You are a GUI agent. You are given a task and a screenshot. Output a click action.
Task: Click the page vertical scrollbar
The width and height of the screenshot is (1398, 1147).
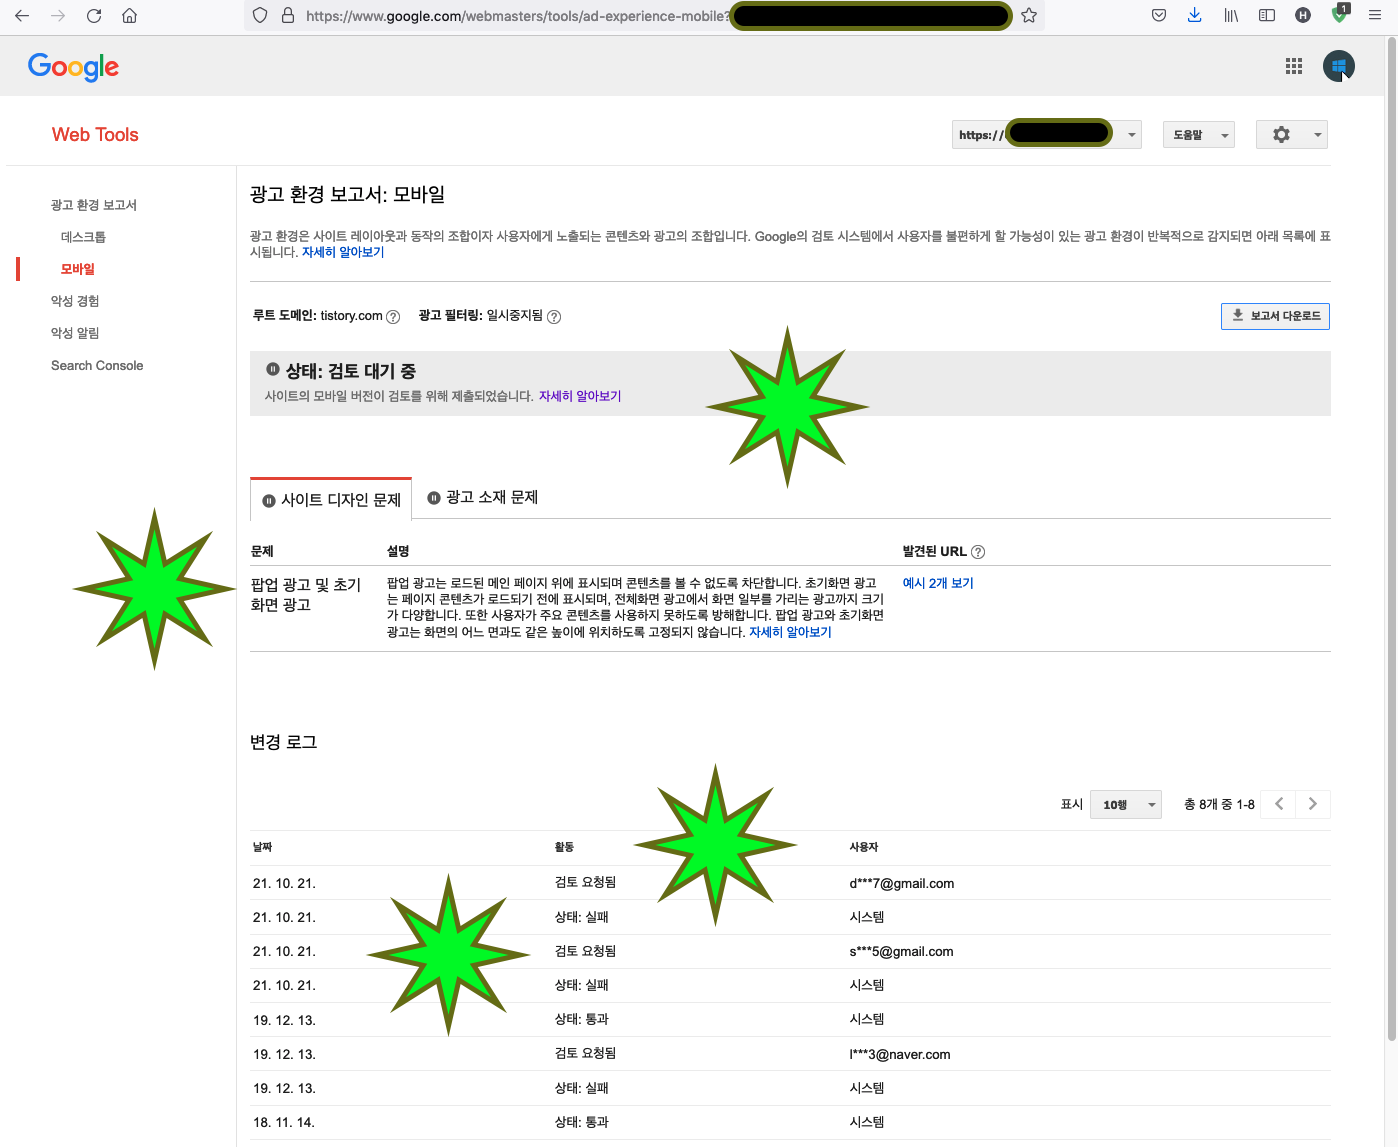click(1391, 540)
